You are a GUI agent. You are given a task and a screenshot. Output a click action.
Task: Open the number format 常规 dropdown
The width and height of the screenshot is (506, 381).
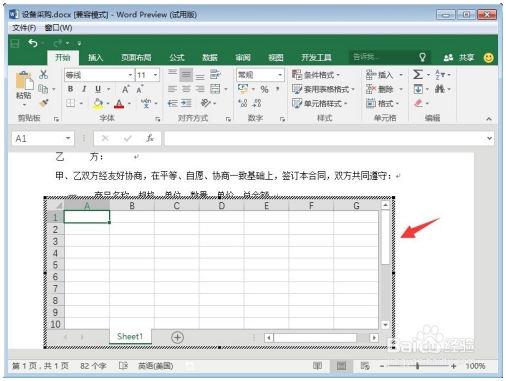point(280,75)
